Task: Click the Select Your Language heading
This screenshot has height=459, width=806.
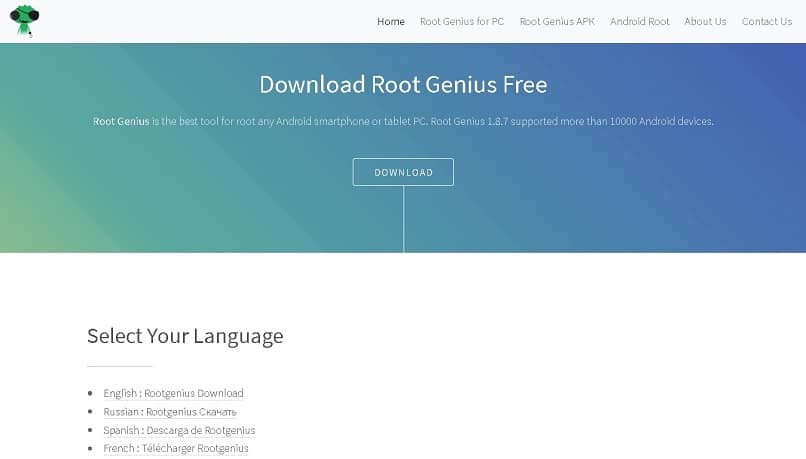Action: pyautogui.click(x=185, y=336)
